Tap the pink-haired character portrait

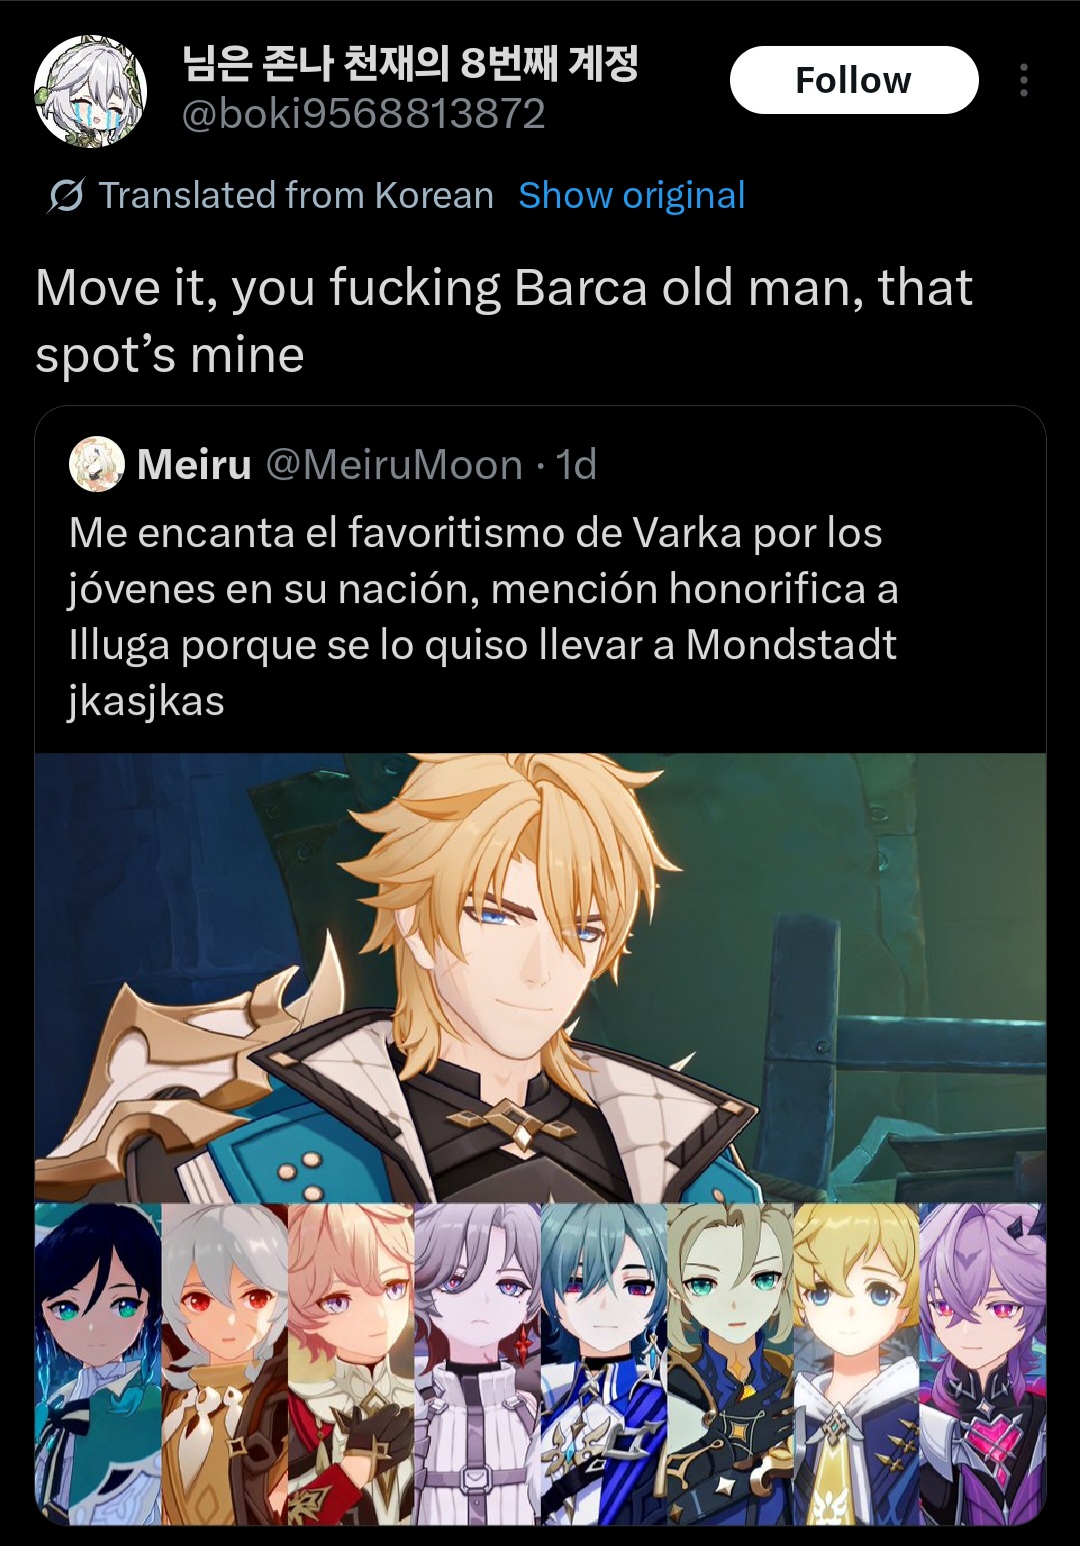[x=351, y=1364]
